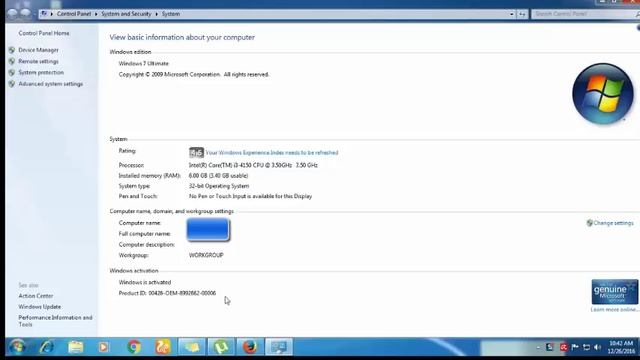This screenshot has width=640, height=360.
Task: Open Windows Update link
Action: [x=40, y=307]
